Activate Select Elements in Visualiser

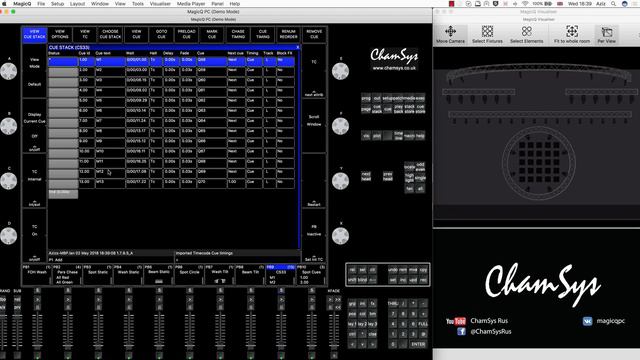click(527, 35)
